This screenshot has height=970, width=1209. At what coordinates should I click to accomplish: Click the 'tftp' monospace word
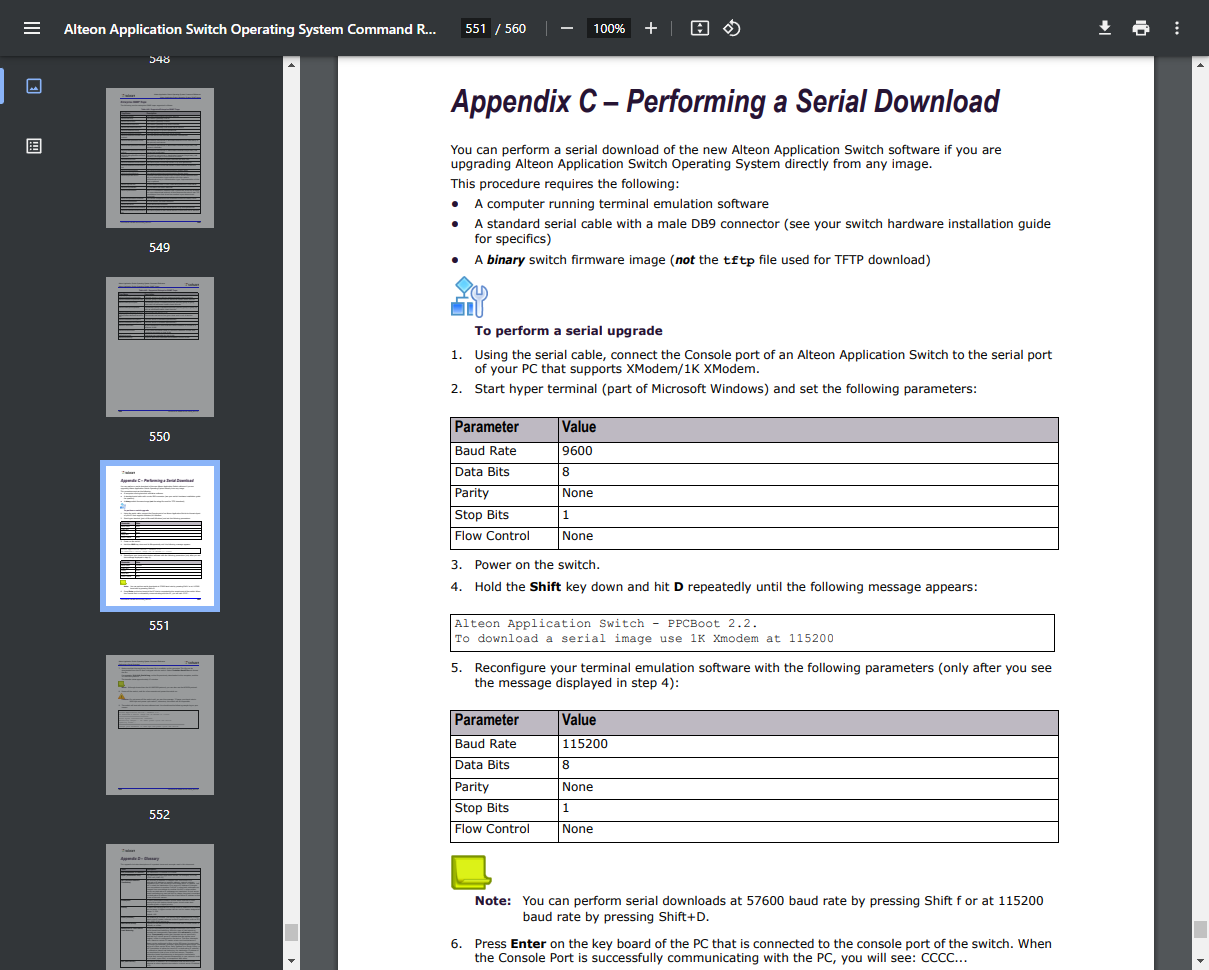pos(739,260)
